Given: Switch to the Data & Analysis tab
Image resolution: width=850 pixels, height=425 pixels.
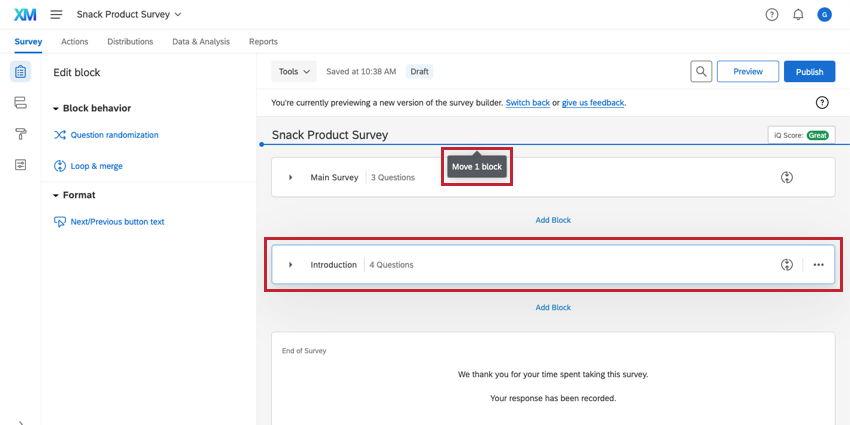Looking at the screenshot, I should pyautogui.click(x=200, y=42).
